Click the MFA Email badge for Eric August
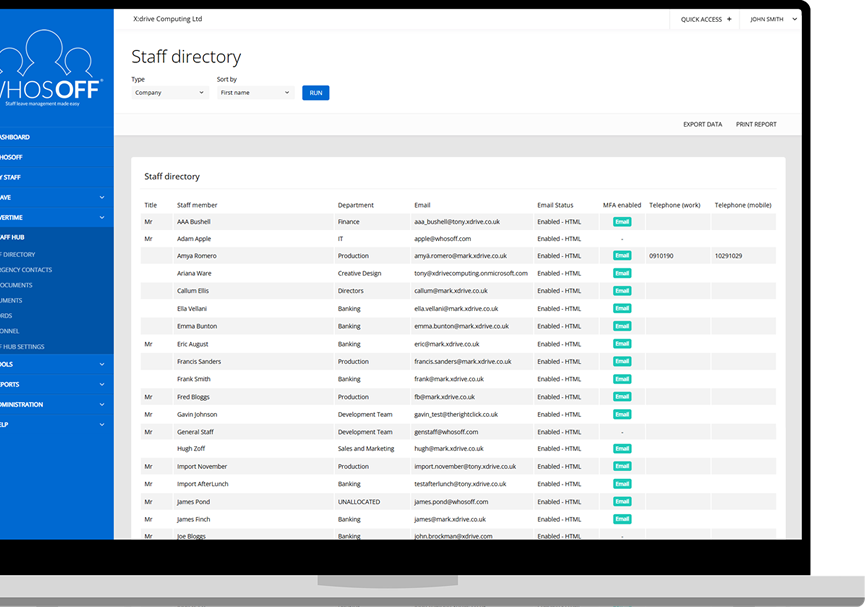 pyautogui.click(x=622, y=344)
